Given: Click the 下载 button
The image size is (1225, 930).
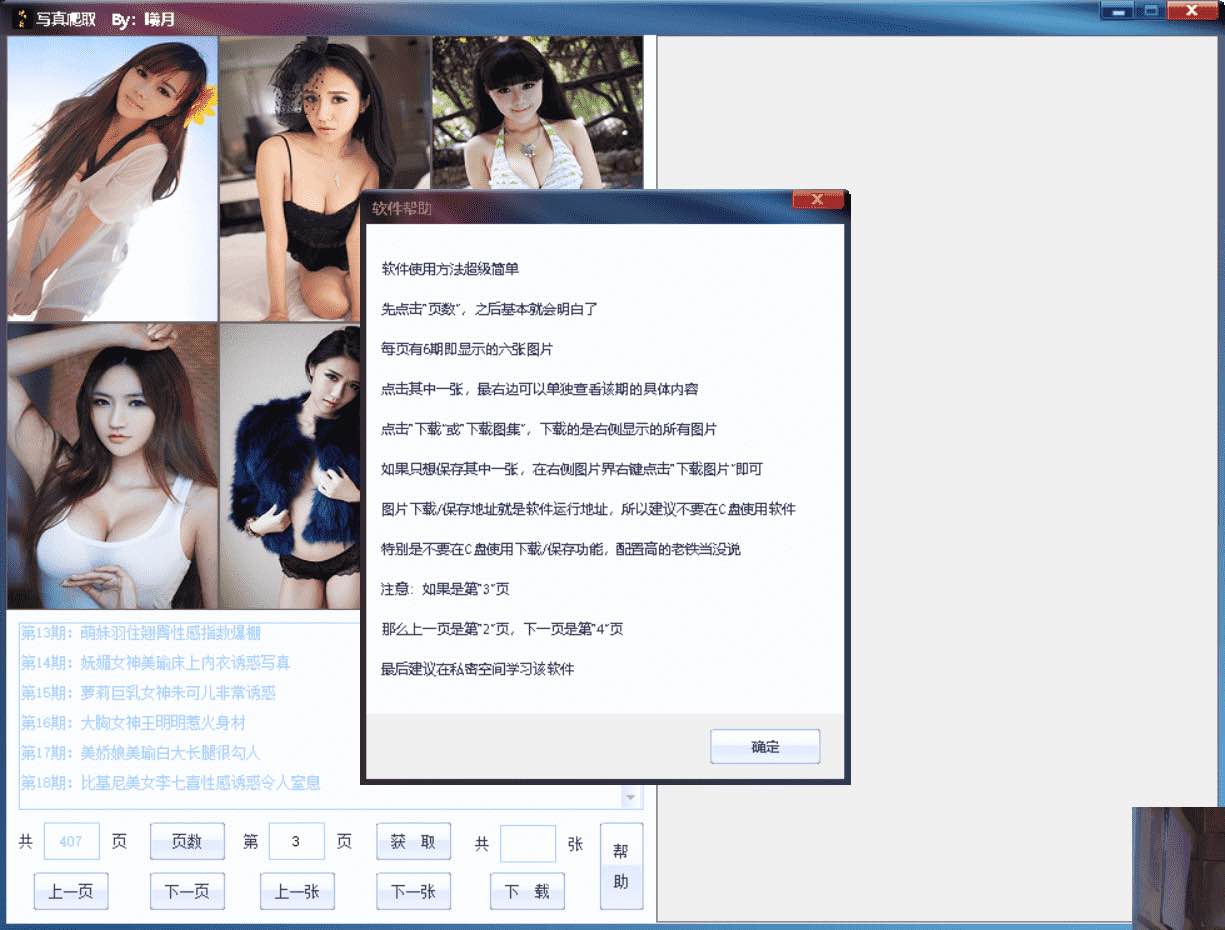Looking at the screenshot, I should click(527, 891).
